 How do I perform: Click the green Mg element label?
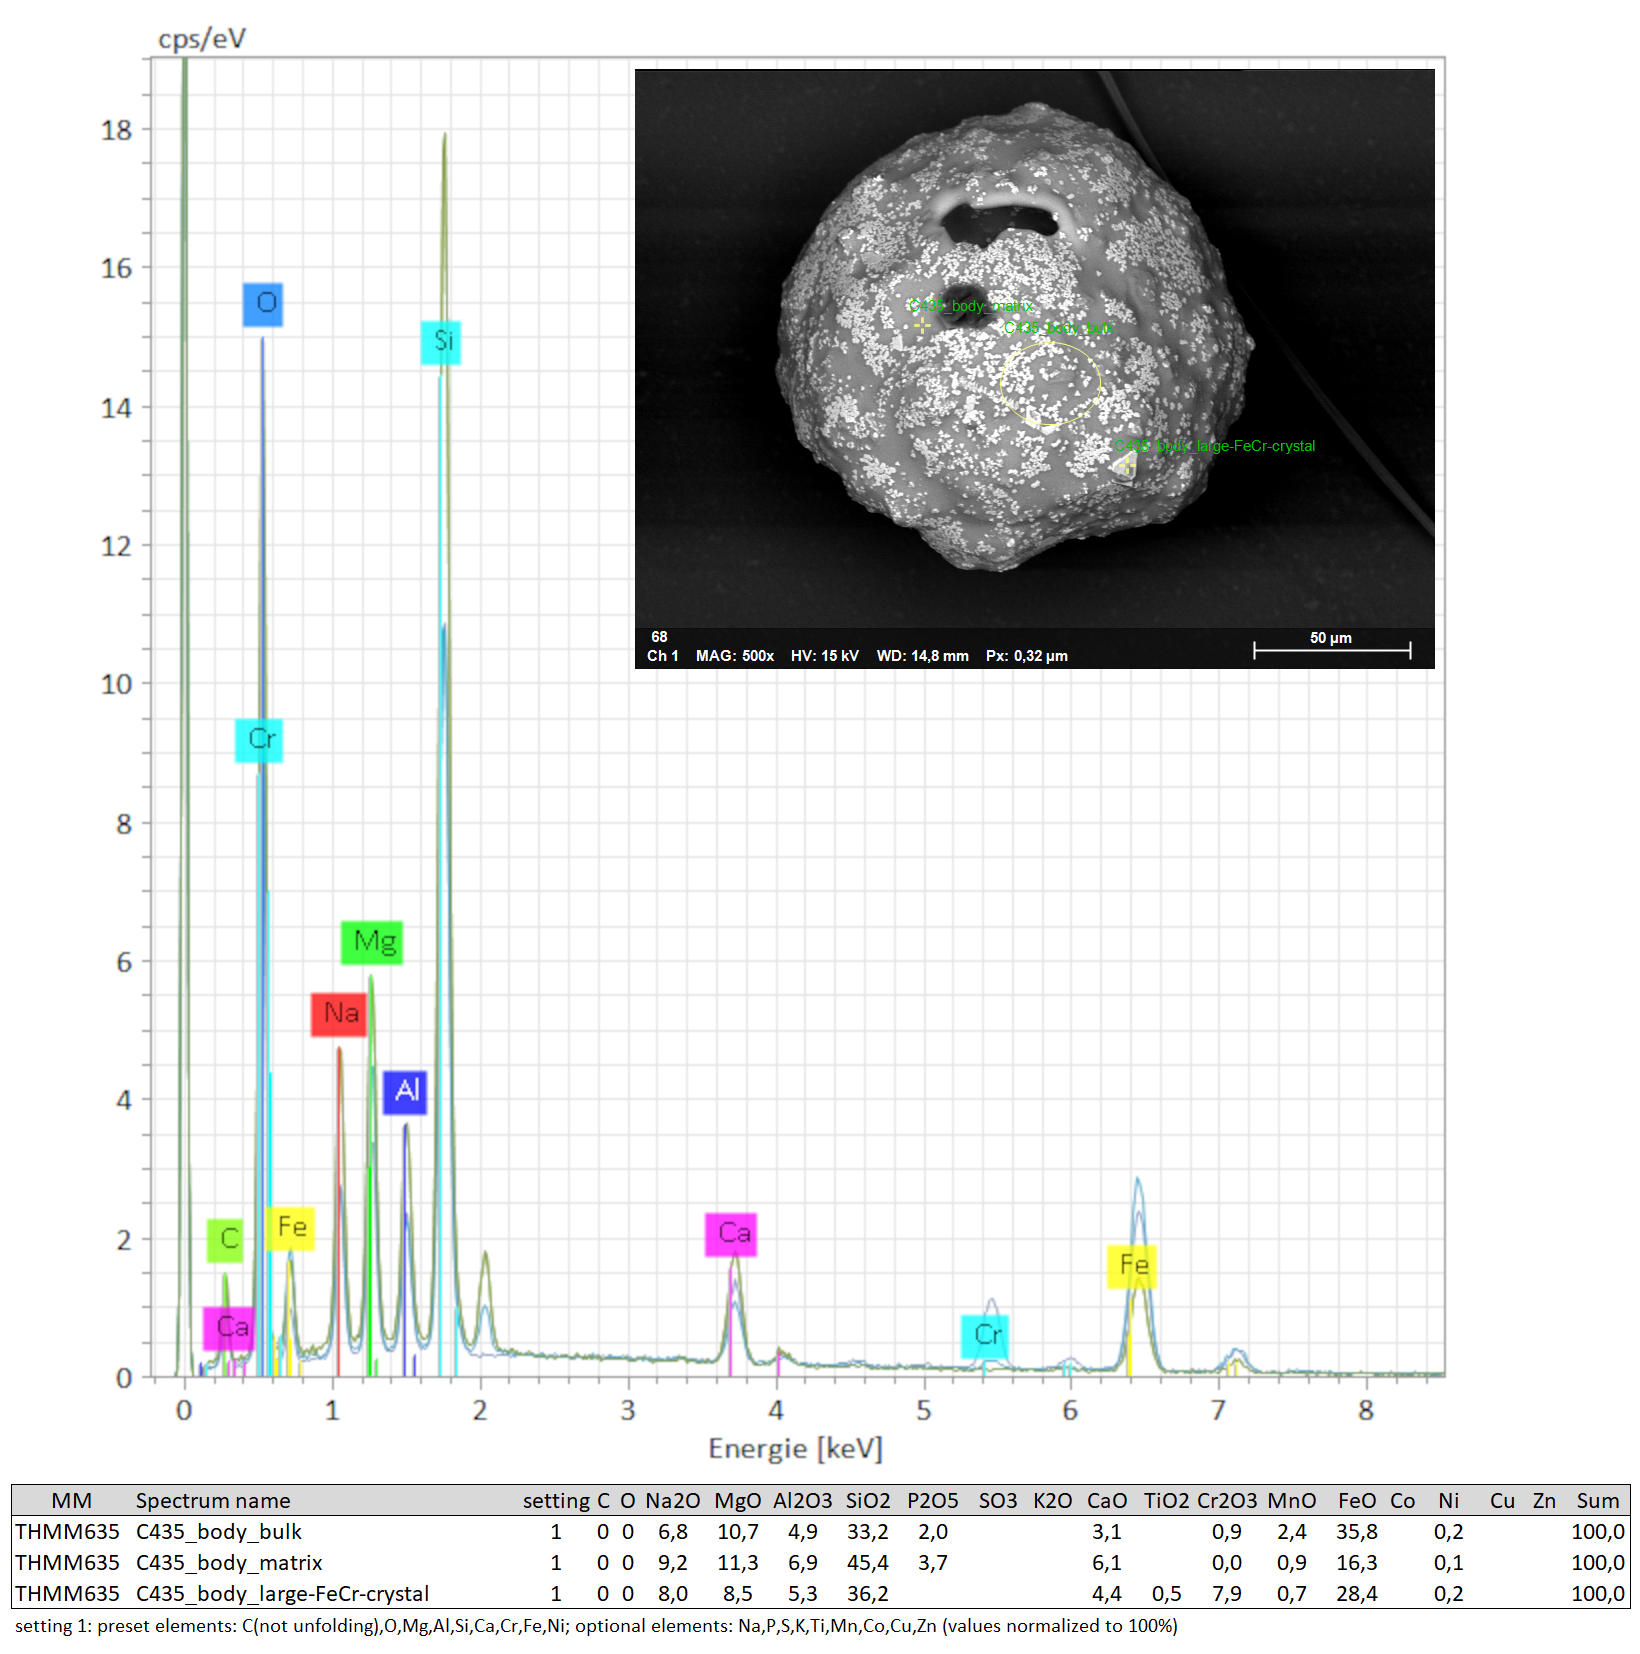pyautogui.click(x=372, y=942)
